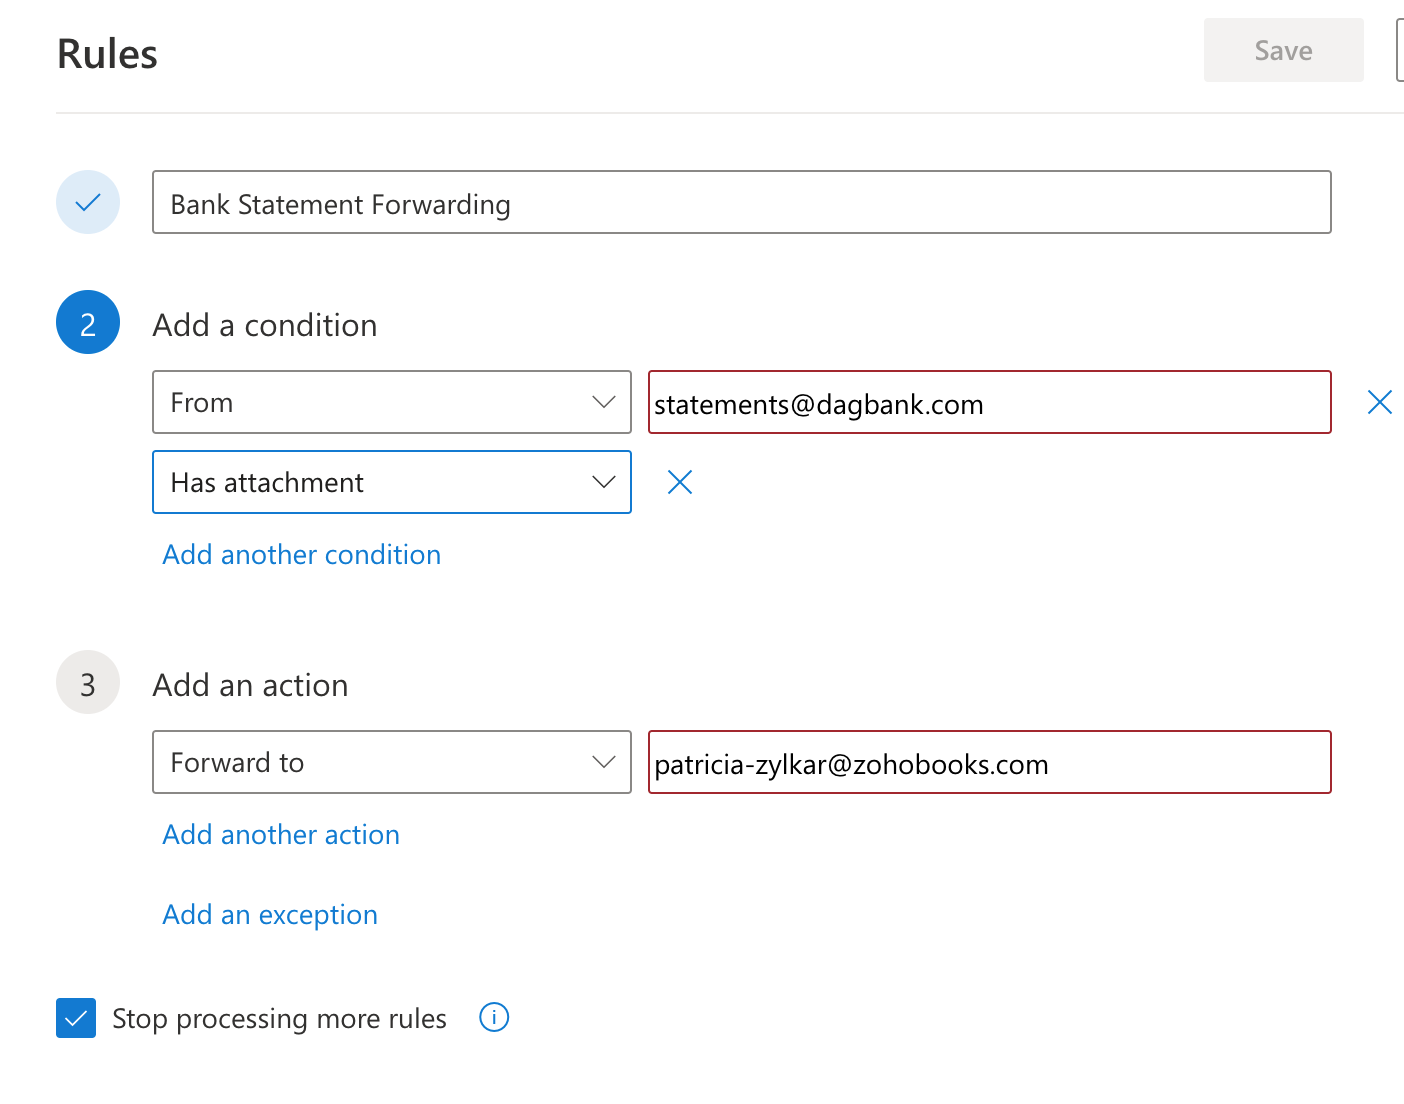Open the Forward to action dropdown
Image resolution: width=1404 pixels, height=1104 pixels.
(391, 762)
